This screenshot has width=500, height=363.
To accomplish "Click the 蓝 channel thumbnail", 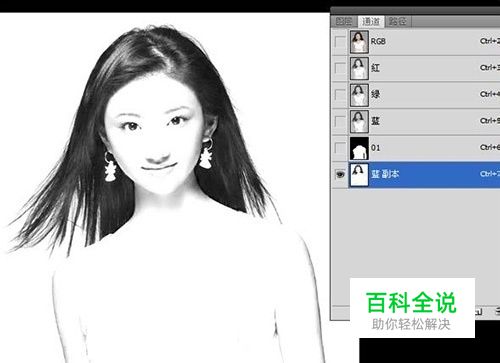I will pyautogui.click(x=359, y=121).
